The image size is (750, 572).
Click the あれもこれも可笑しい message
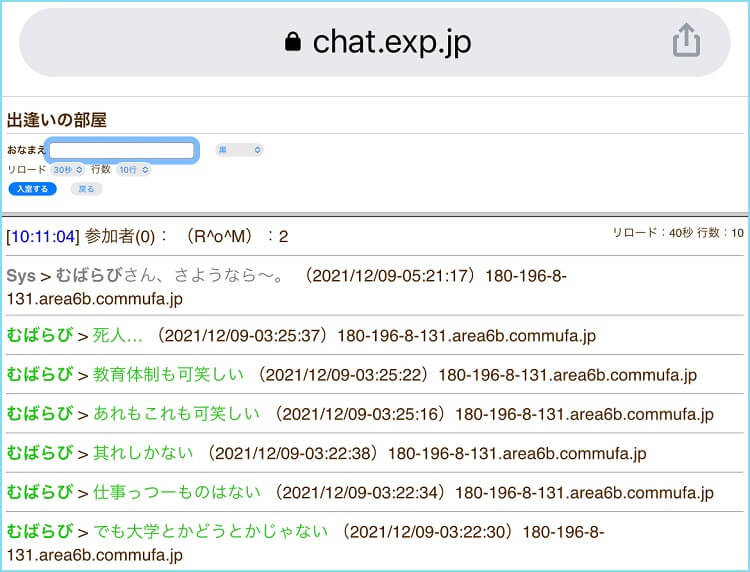(x=176, y=414)
